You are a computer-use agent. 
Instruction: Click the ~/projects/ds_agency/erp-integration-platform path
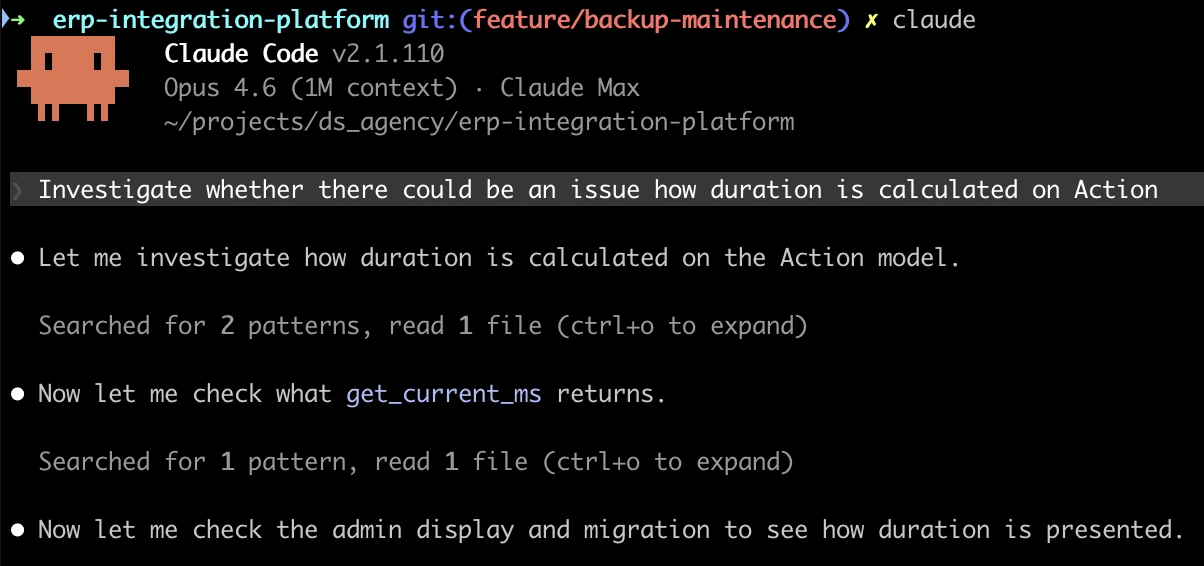click(x=479, y=122)
